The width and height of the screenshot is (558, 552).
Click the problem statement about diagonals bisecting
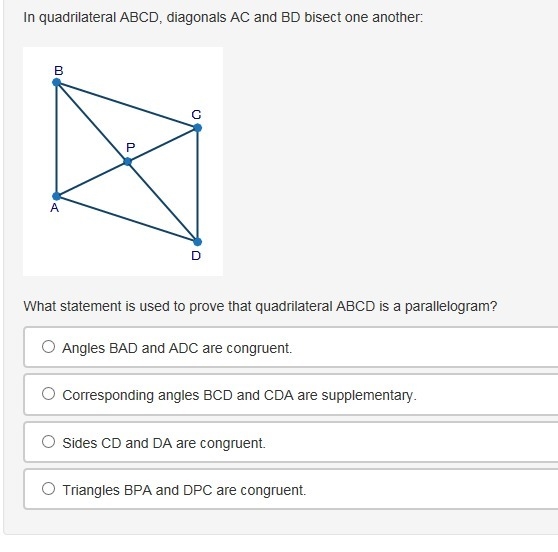click(x=223, y=17)
